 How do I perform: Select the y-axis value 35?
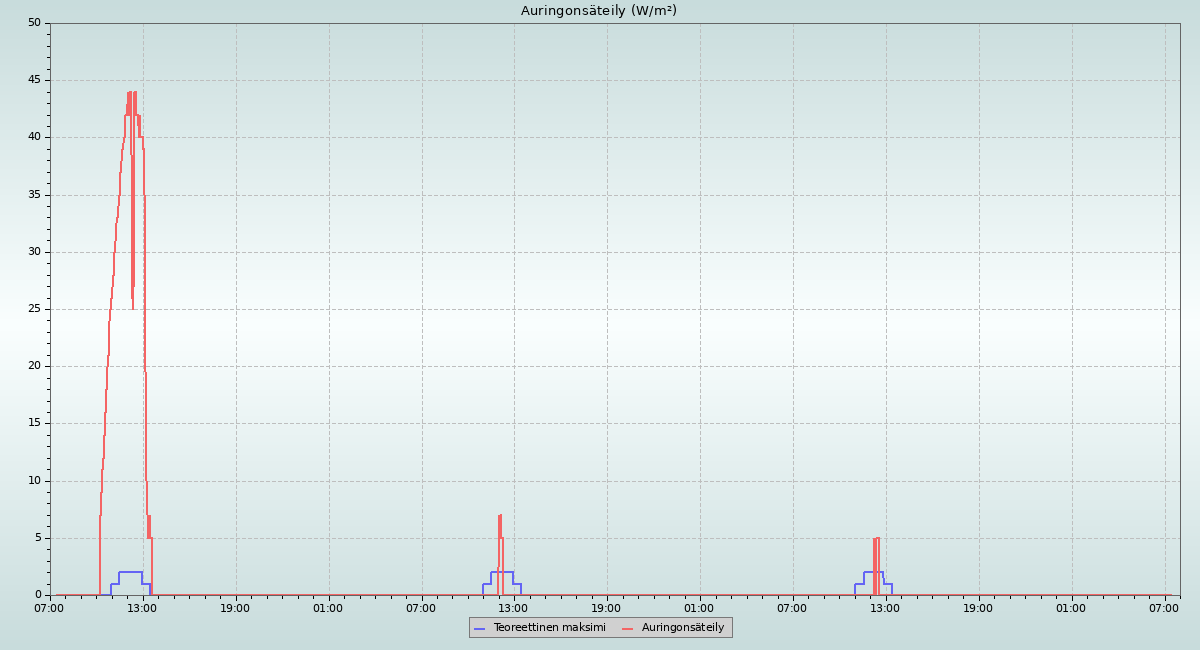(35, 195)
